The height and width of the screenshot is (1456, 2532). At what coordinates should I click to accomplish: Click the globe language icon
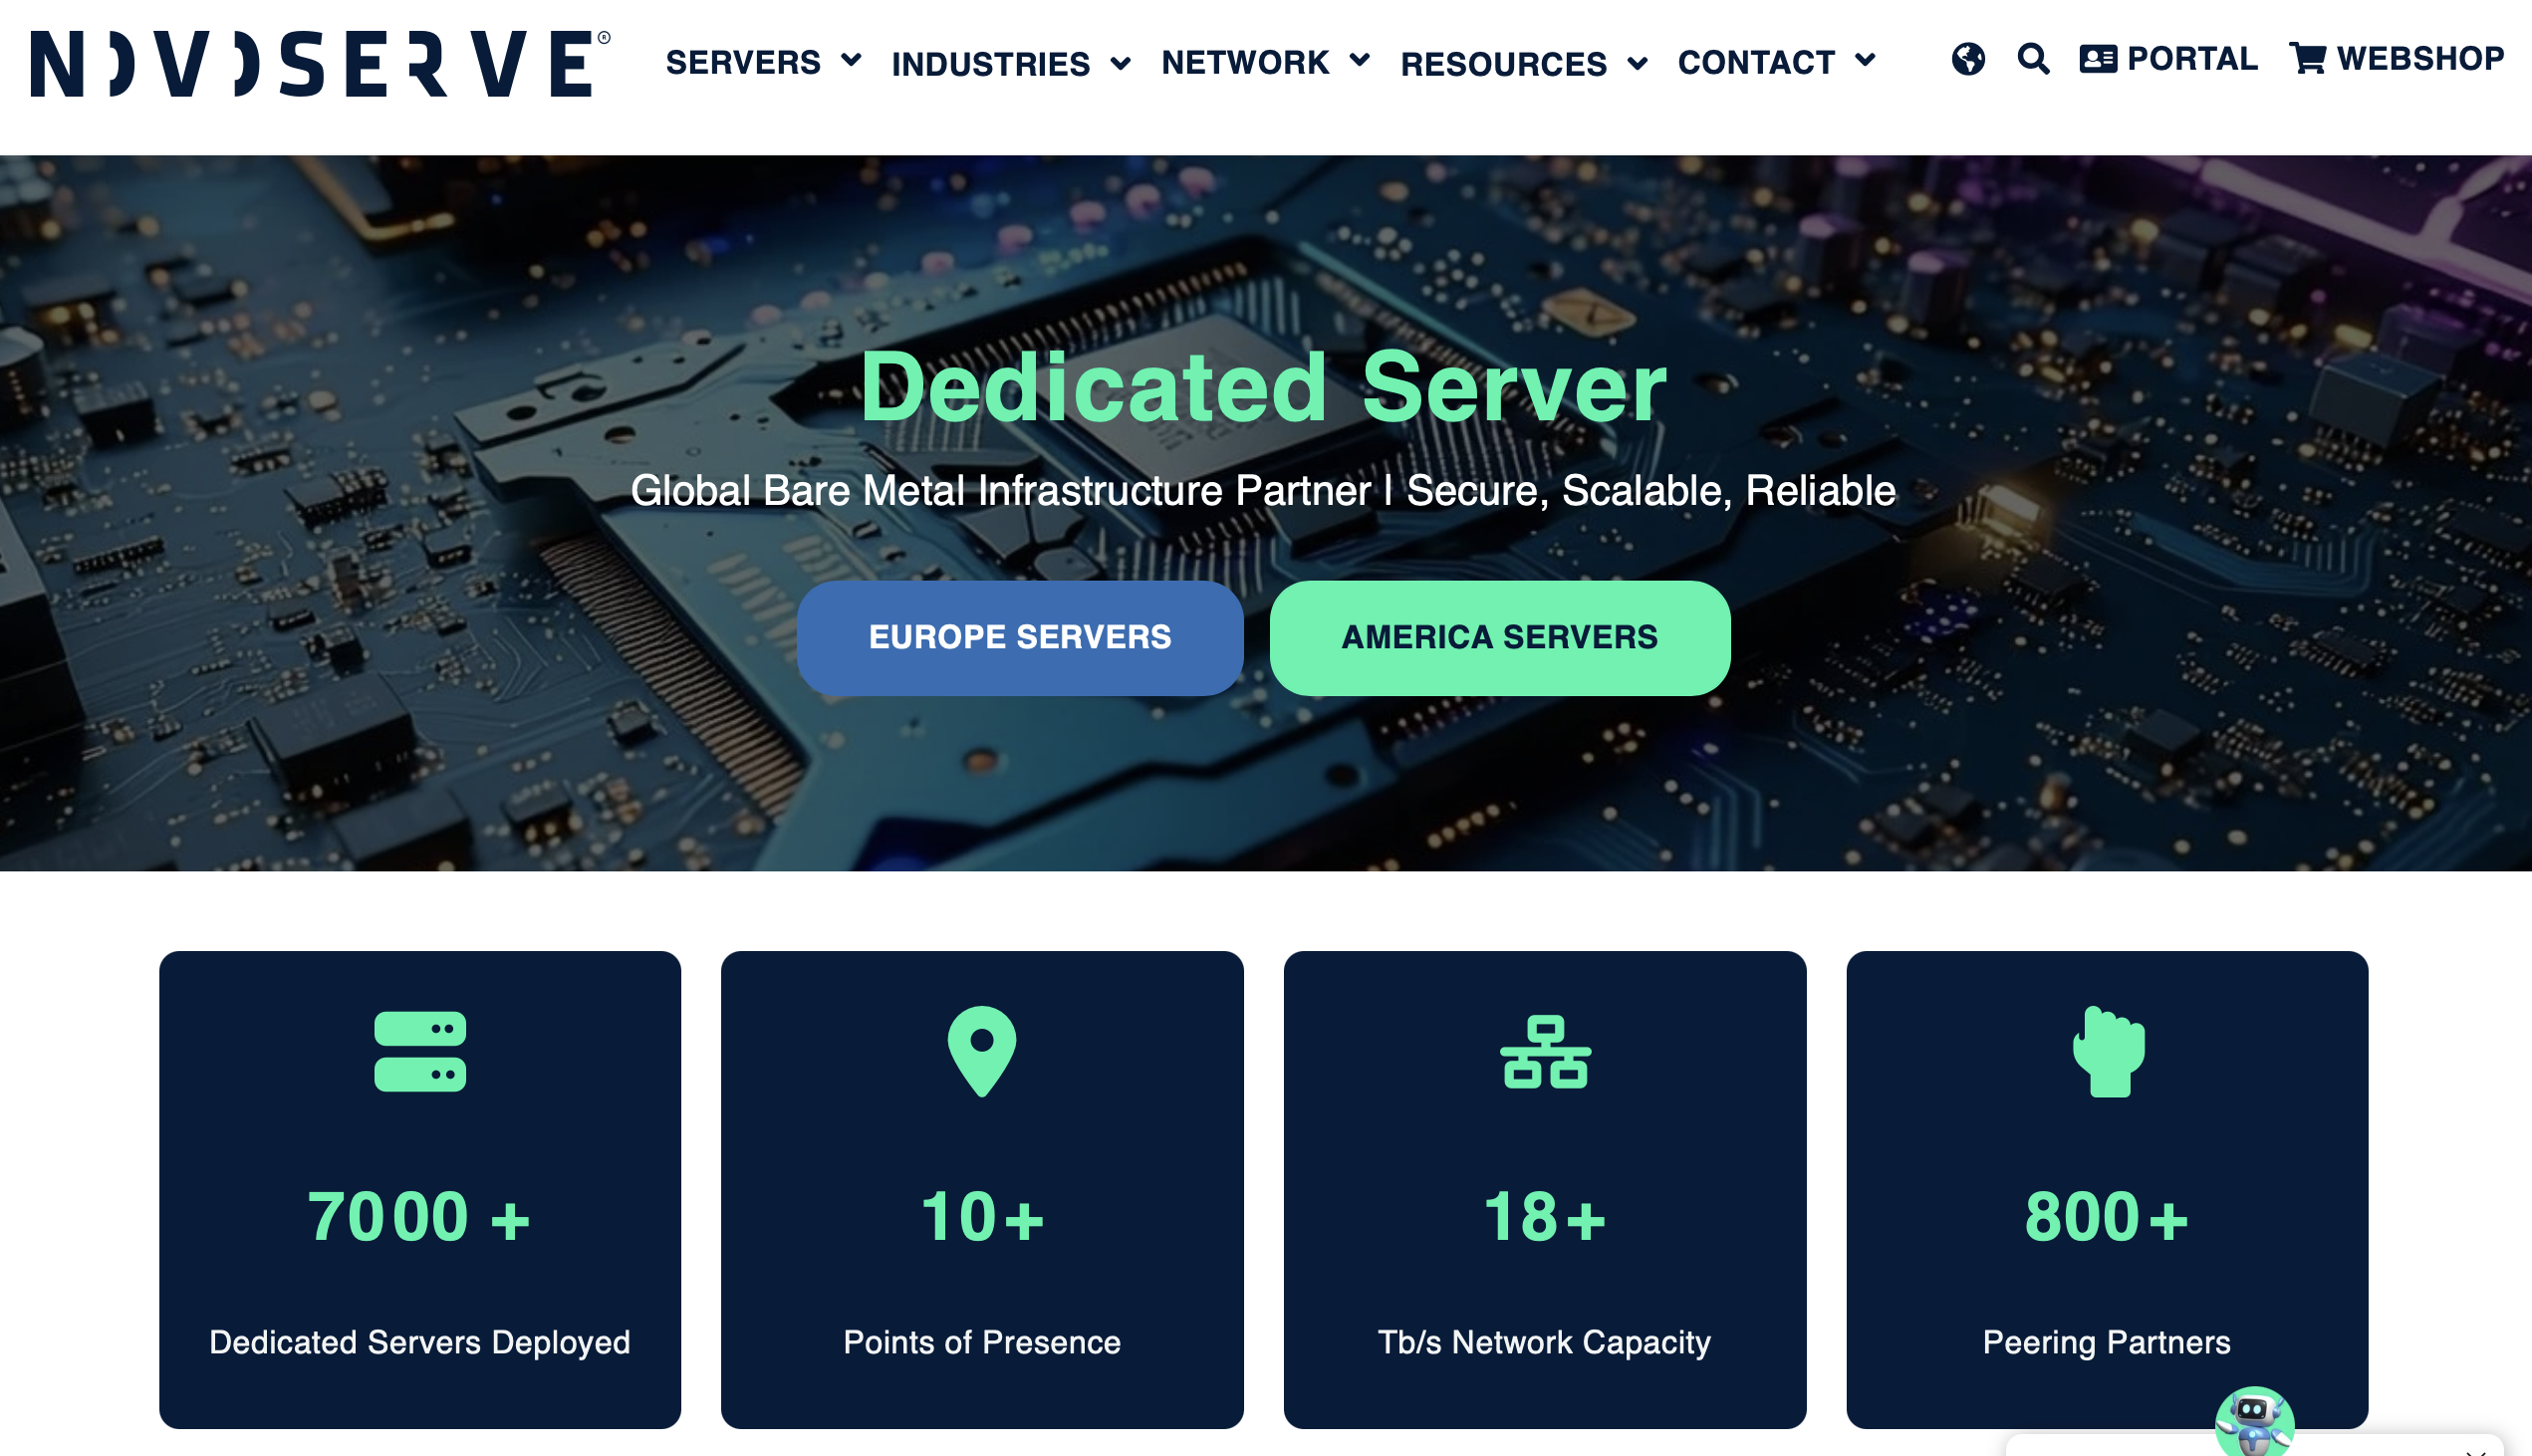(1967, 59)
